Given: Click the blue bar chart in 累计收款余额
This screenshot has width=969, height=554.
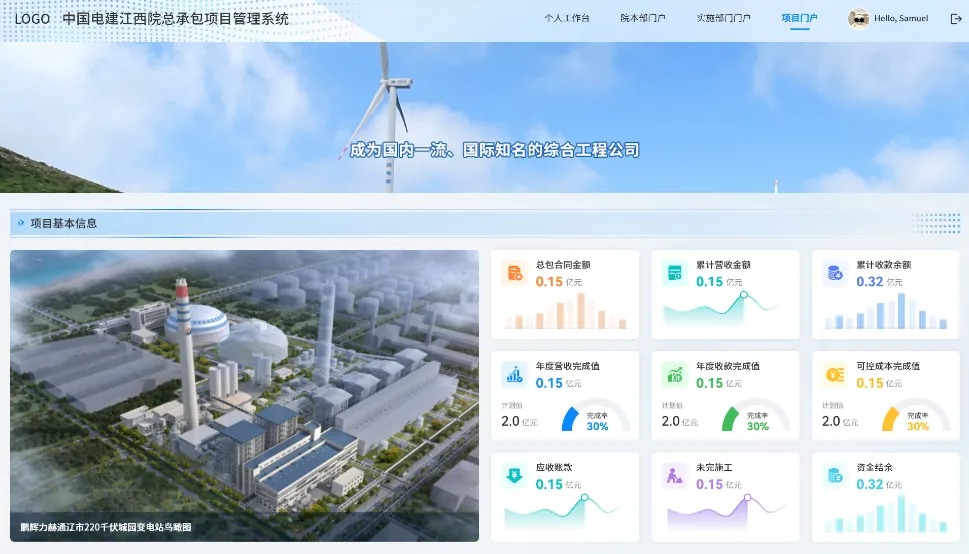Looking at the screenshot, I should [886, 311].
